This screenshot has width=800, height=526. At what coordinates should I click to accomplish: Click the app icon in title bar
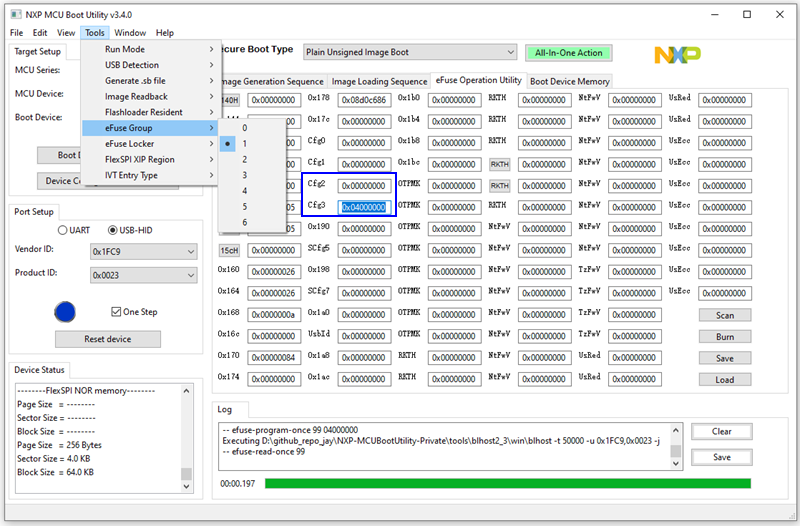(16, 14)
